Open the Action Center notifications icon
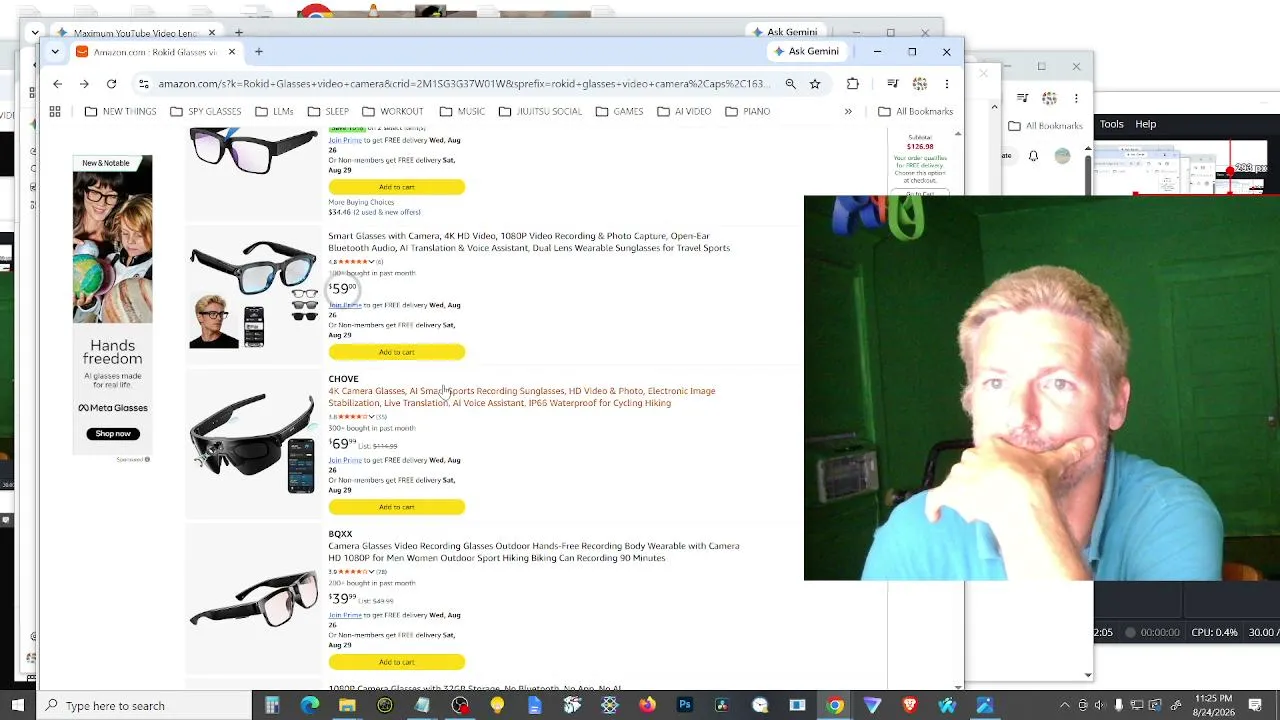 pos(1255,706)
